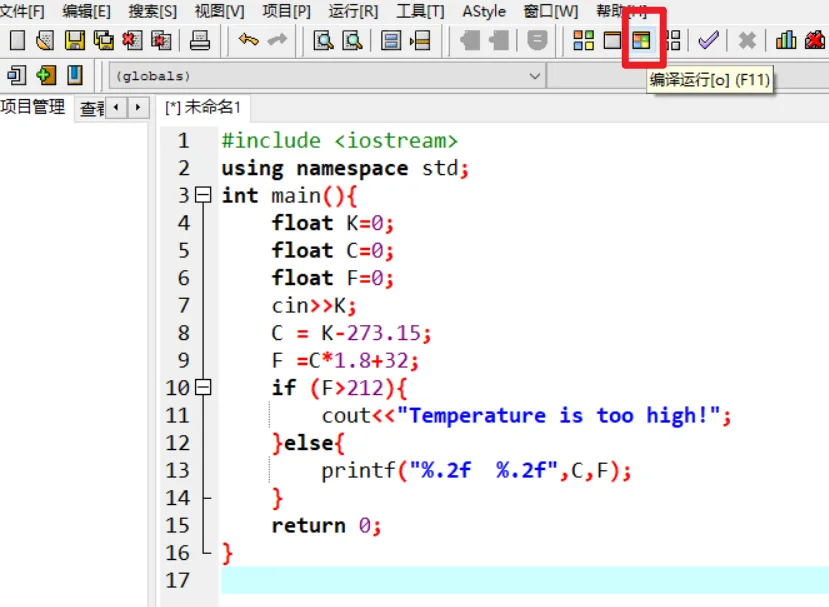The image size is (829, 607).
Task: Click the greyed Project options icon
Action: click(x=537, y=40)
